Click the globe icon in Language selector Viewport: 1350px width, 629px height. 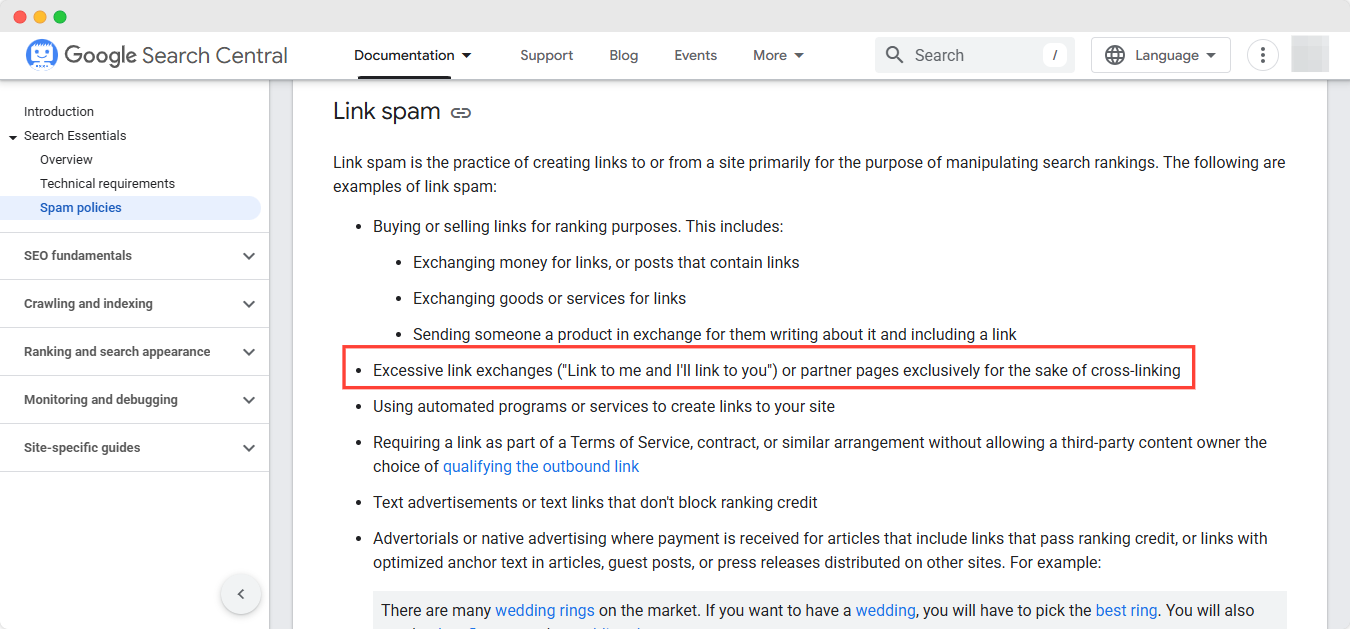[x=1115, y=55]
